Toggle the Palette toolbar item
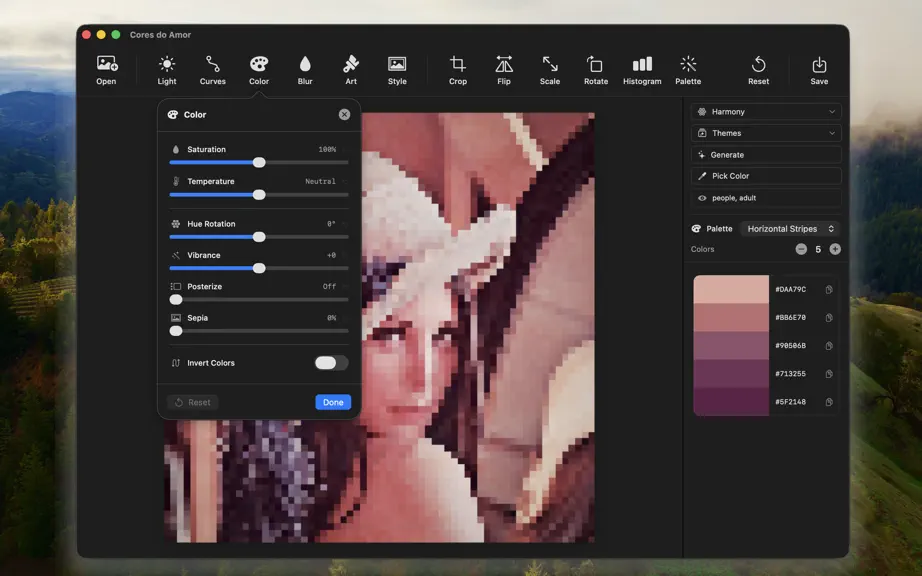 point(688,70)
